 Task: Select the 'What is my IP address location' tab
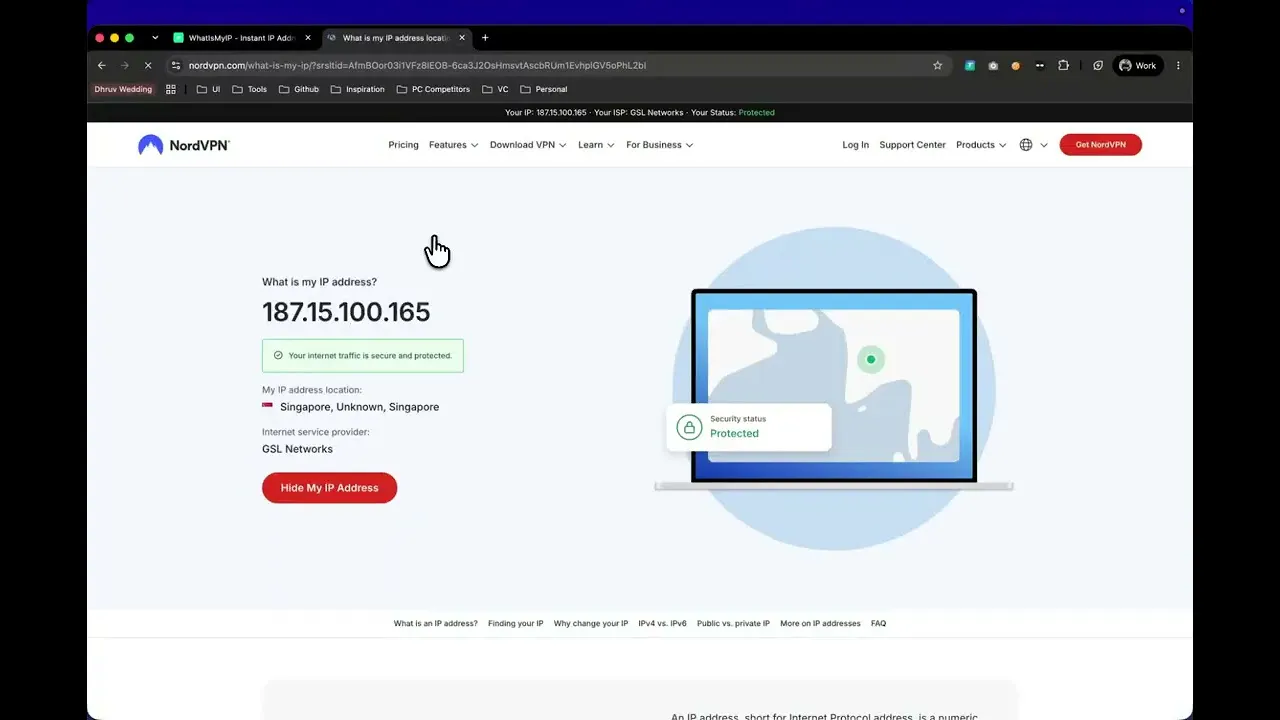coord(397,38)
